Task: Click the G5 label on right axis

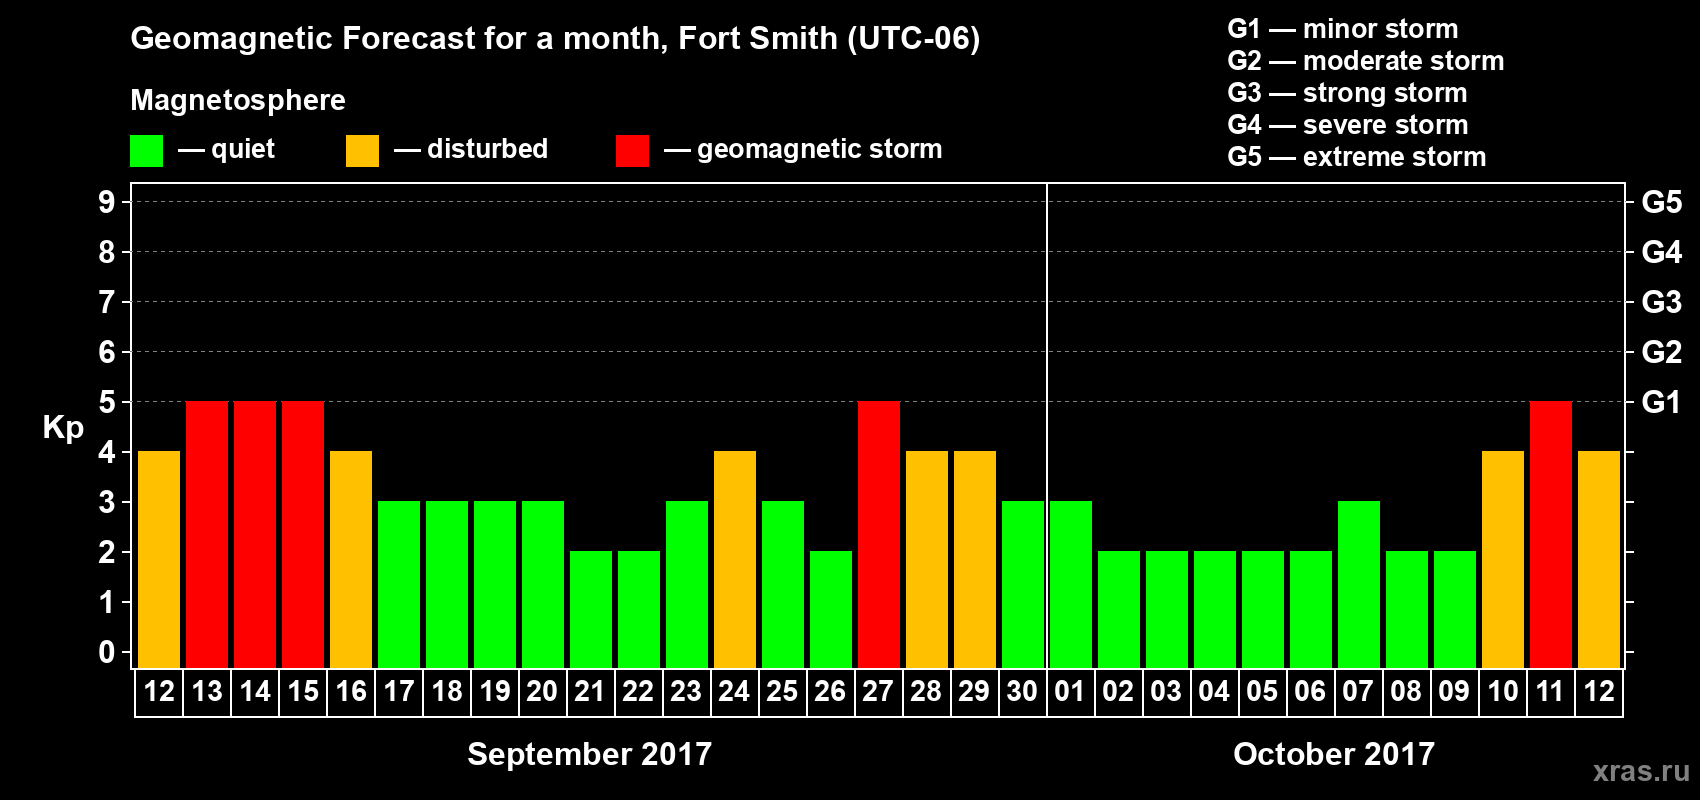Action: coord(1662,202)
